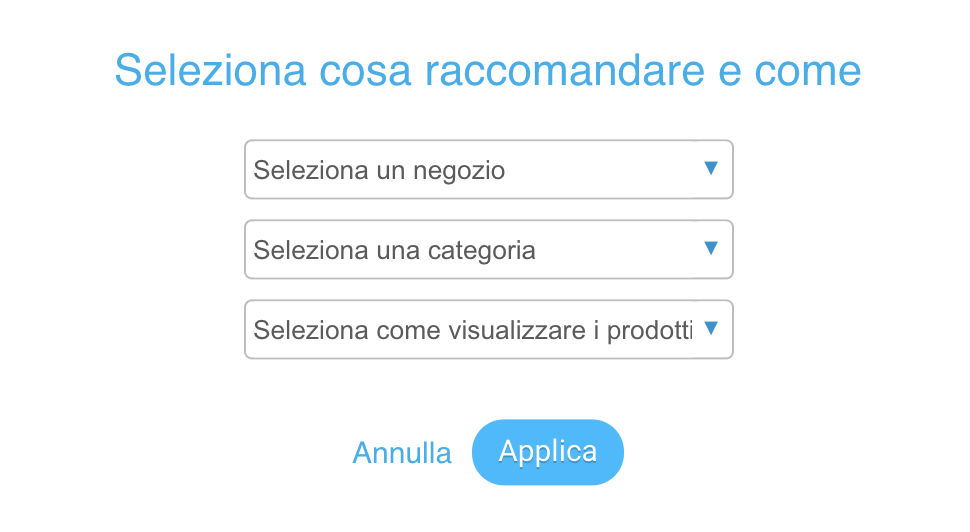Click the arrow icon beside 'Seleziona un negozio'

tap(711, 168)
